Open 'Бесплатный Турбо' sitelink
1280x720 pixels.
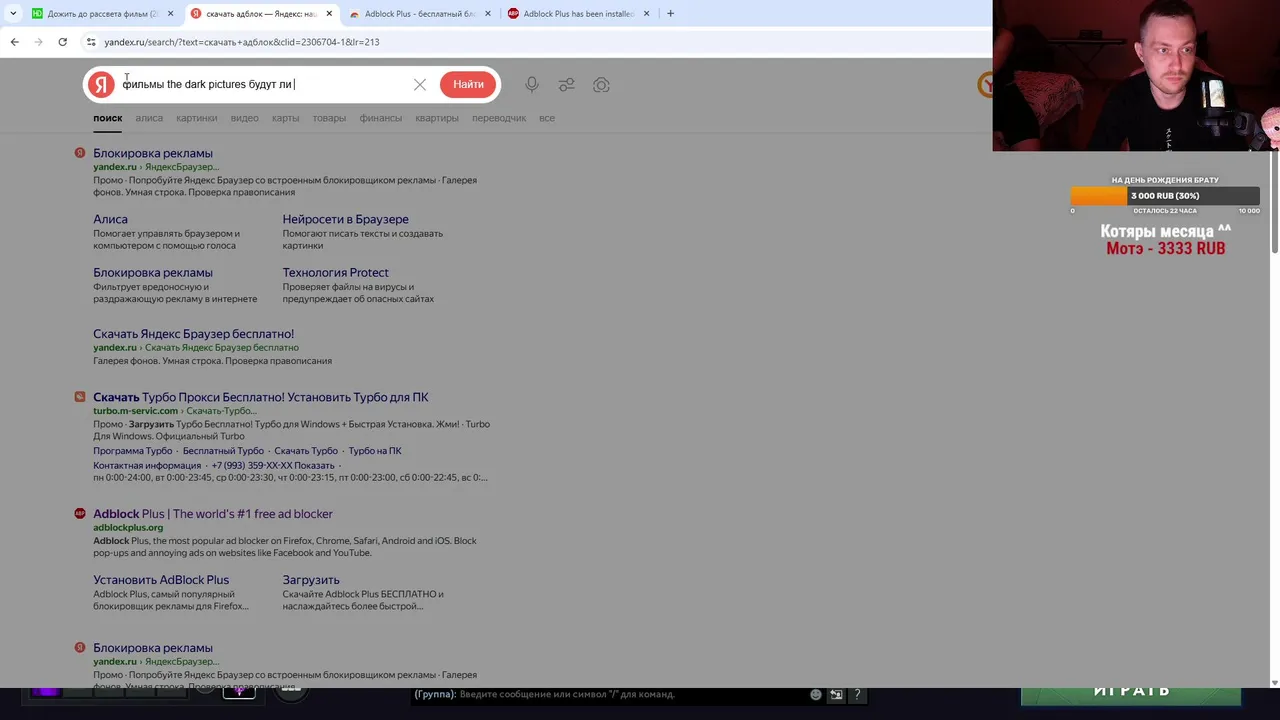(223, 451)
